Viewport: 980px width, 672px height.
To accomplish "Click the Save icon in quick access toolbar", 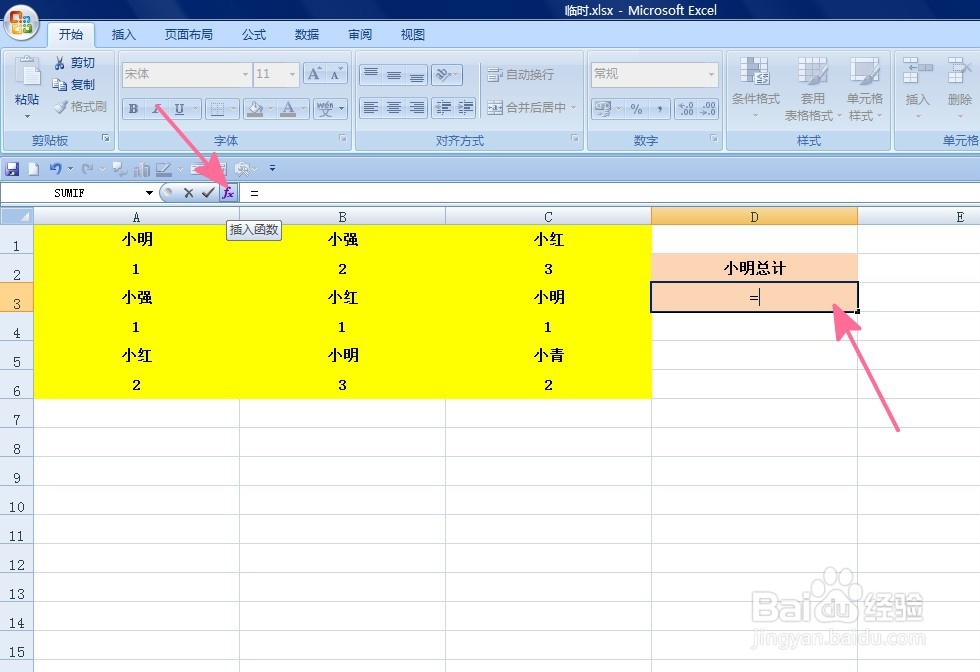I will pos(12,168).
